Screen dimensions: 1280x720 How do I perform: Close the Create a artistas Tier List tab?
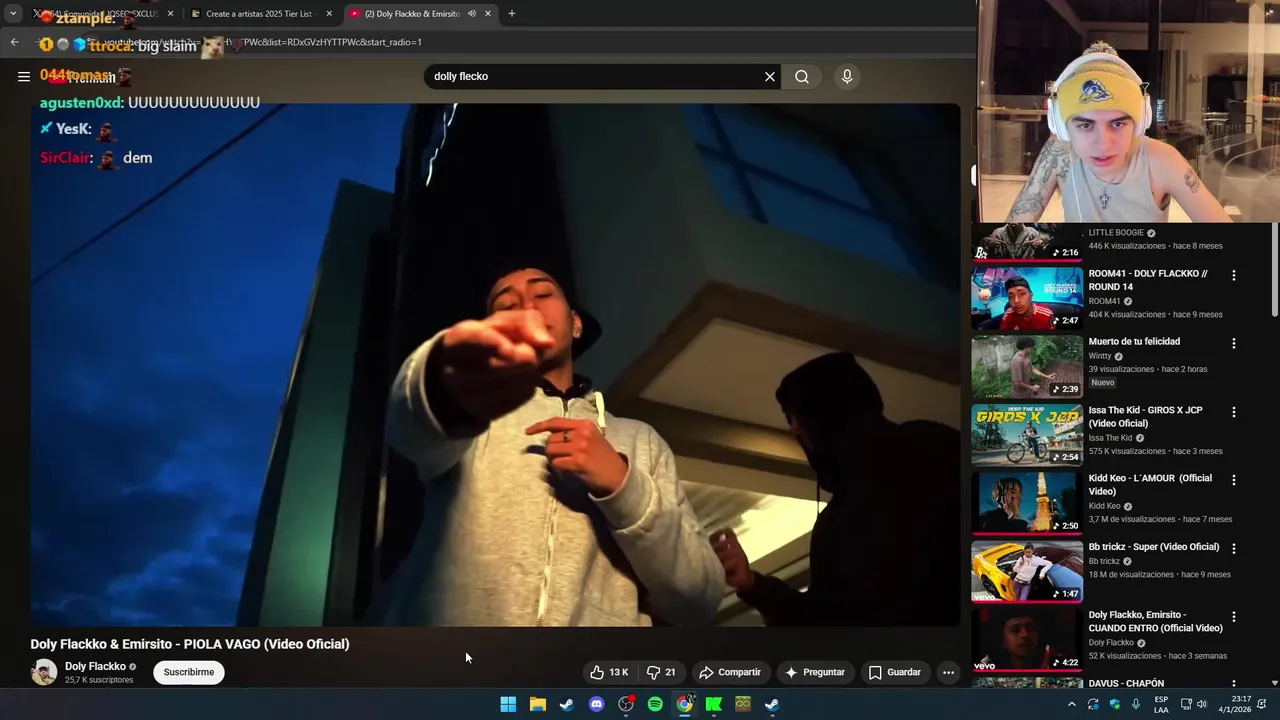point(329,14)
